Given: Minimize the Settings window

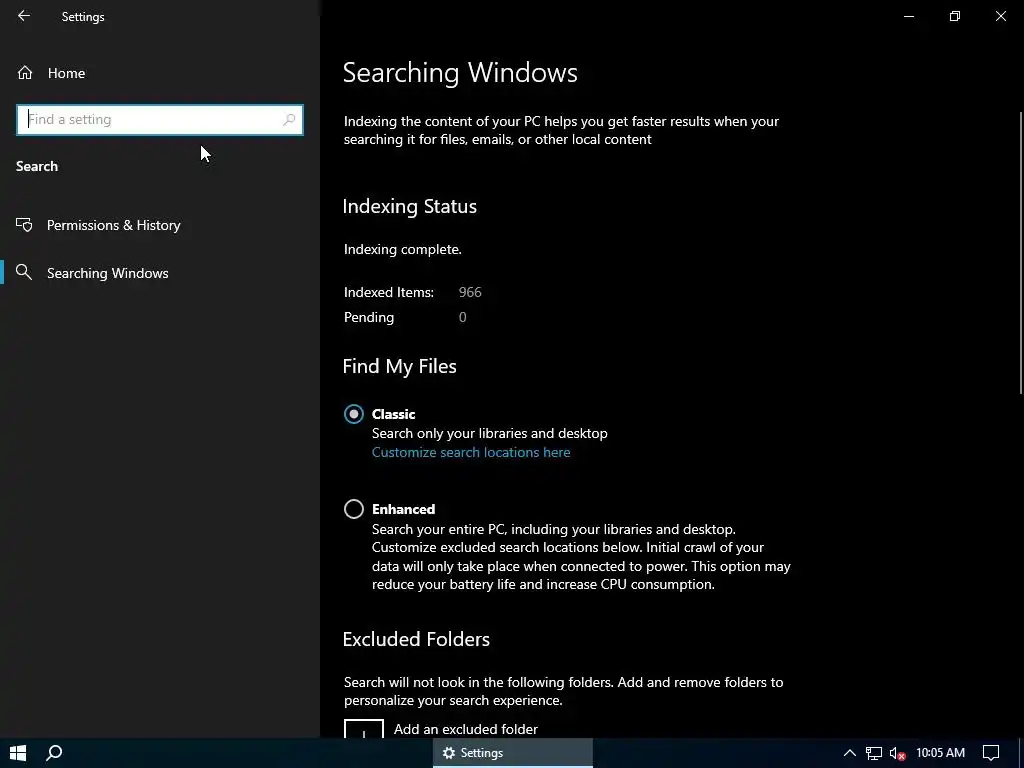Looking at the screenshot, I should pyautogui.click(x=909, y=16).
